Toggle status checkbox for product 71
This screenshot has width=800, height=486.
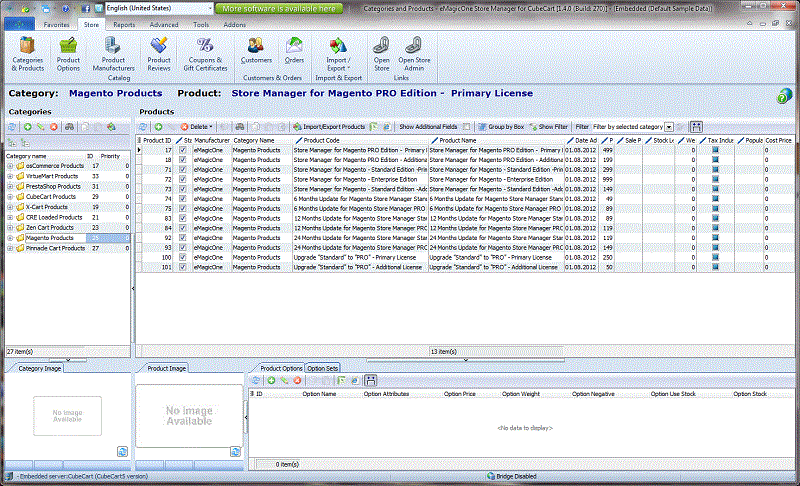coord(183,170)
